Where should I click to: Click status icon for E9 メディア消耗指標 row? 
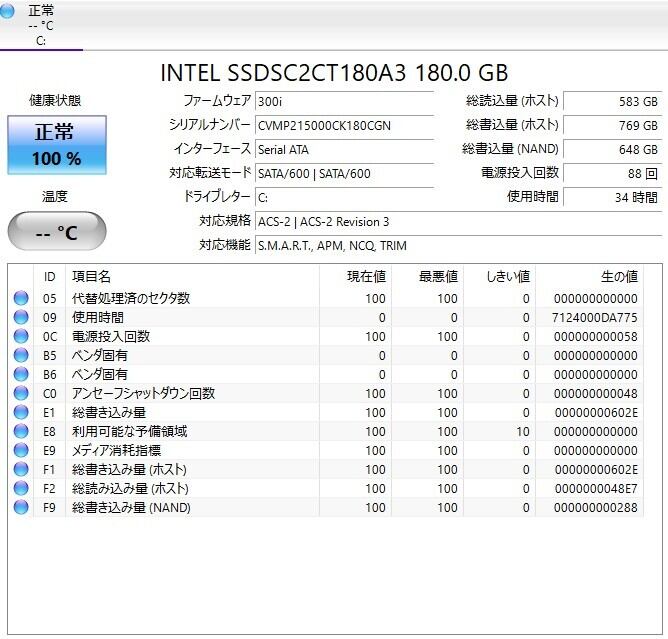[21, 451]
